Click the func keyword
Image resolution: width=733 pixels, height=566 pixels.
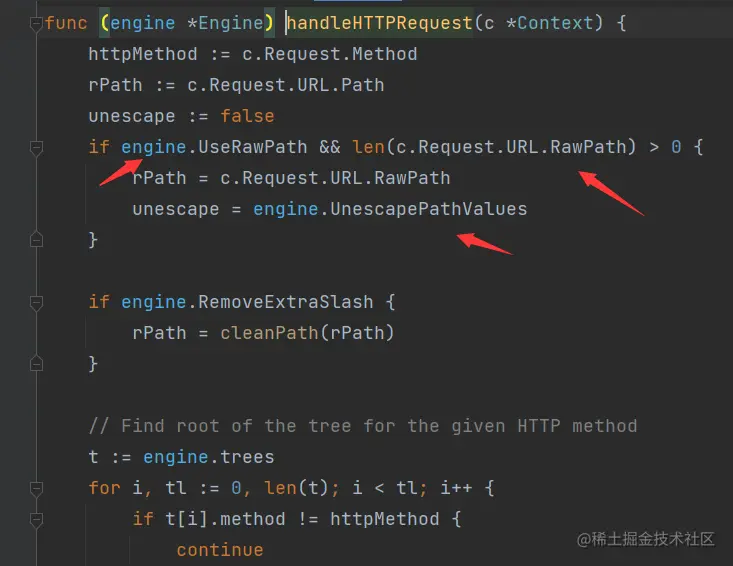[x=66, y=23]
